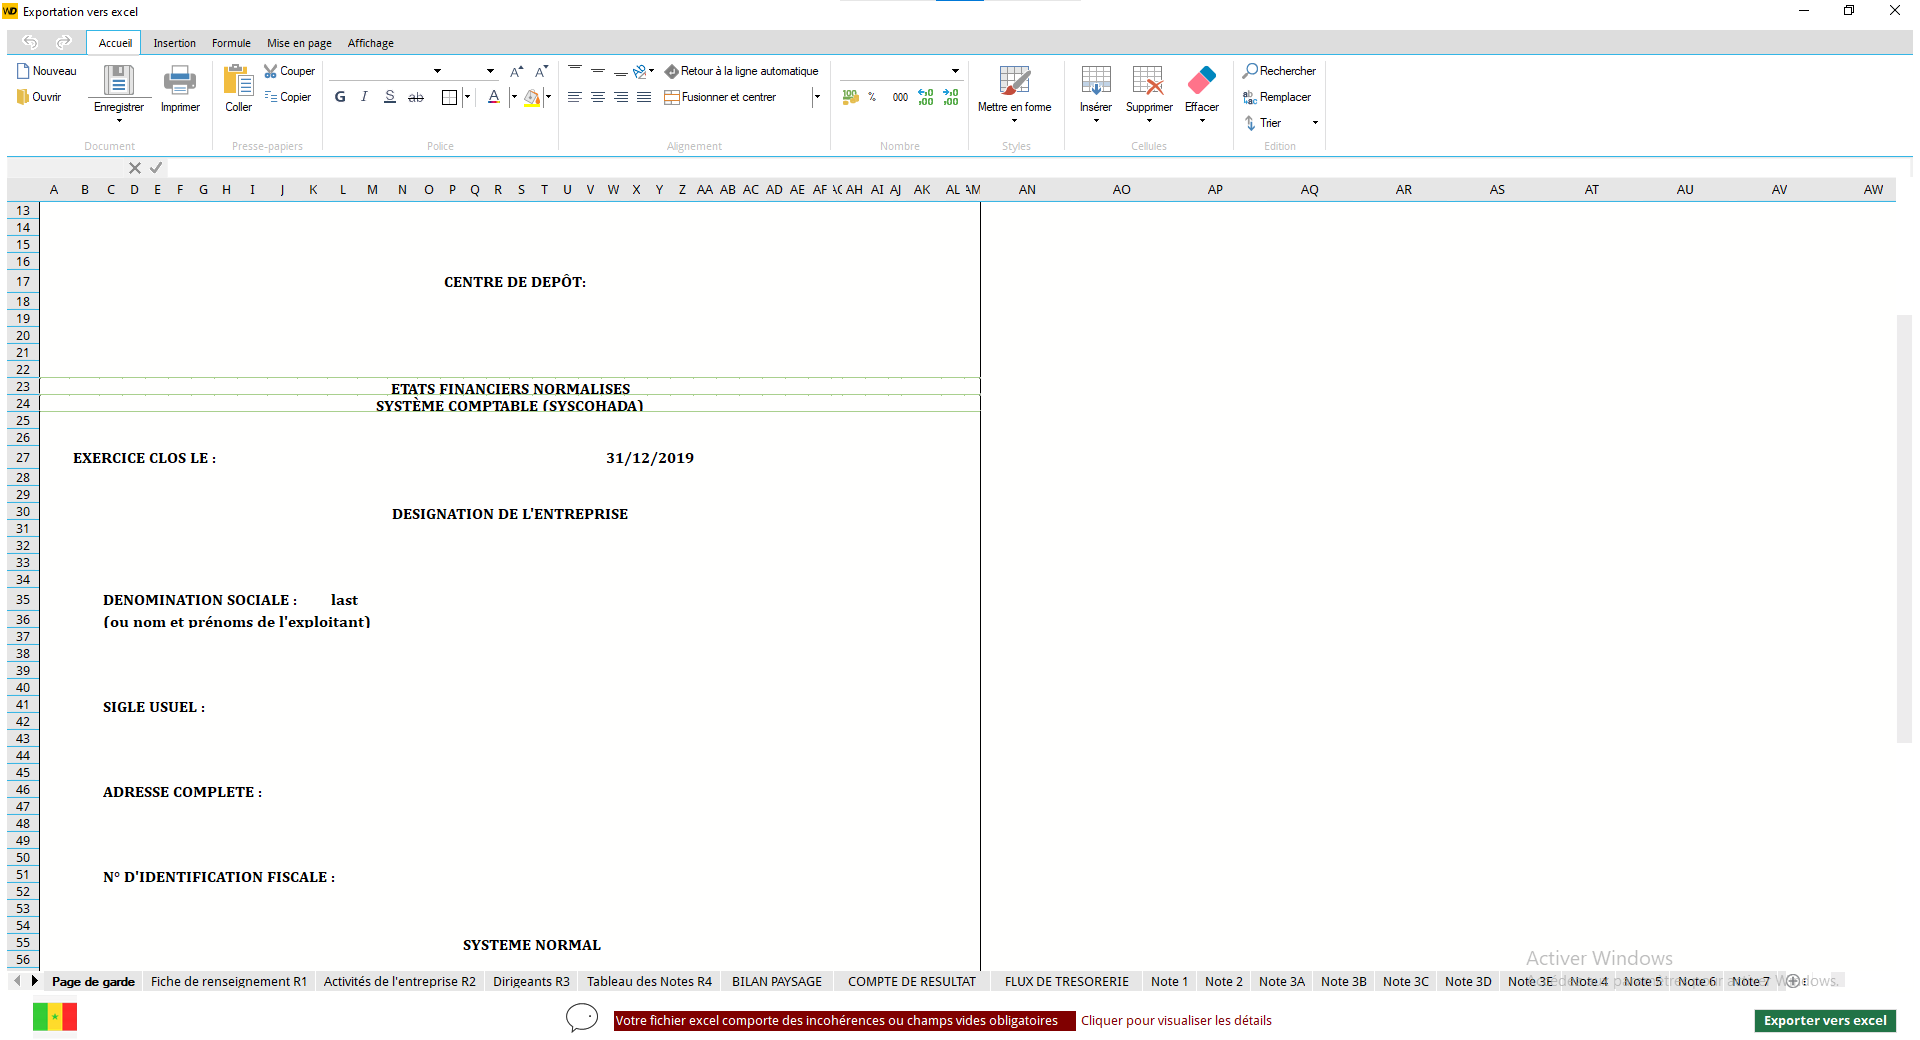Switch to the Formule ribbon tab
The image size is (1920, 1040).
coord(231,43)
